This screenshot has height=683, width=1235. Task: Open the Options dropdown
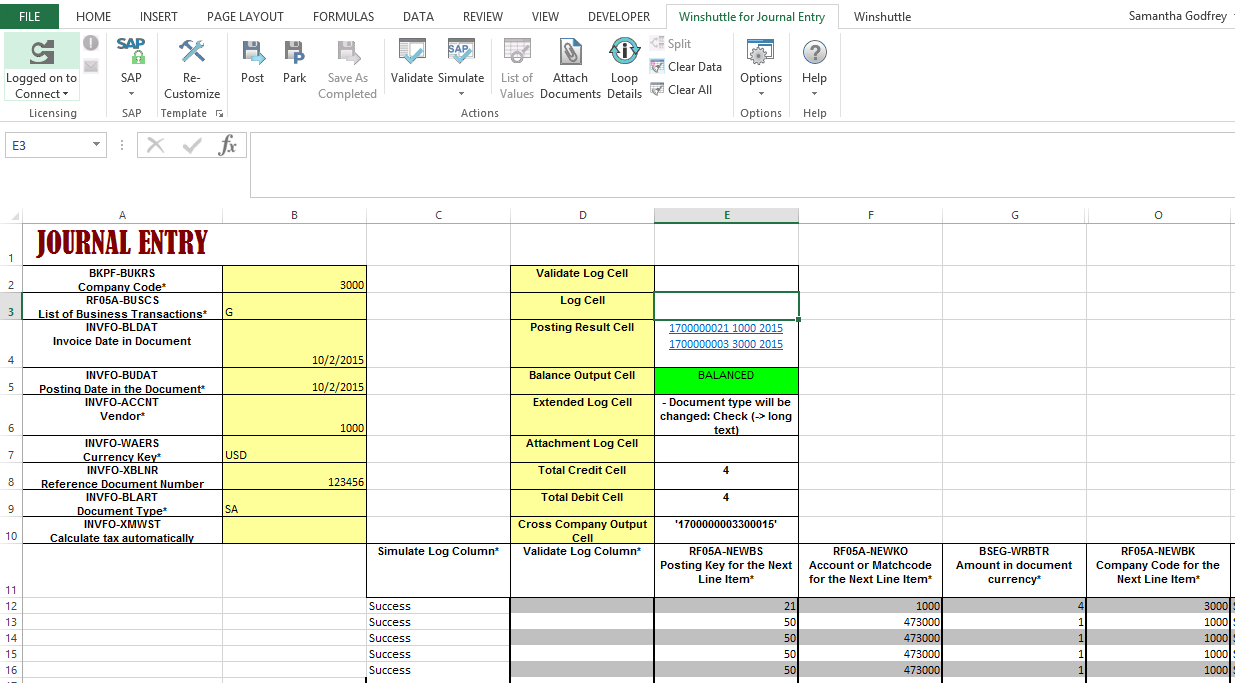(761, 68)
